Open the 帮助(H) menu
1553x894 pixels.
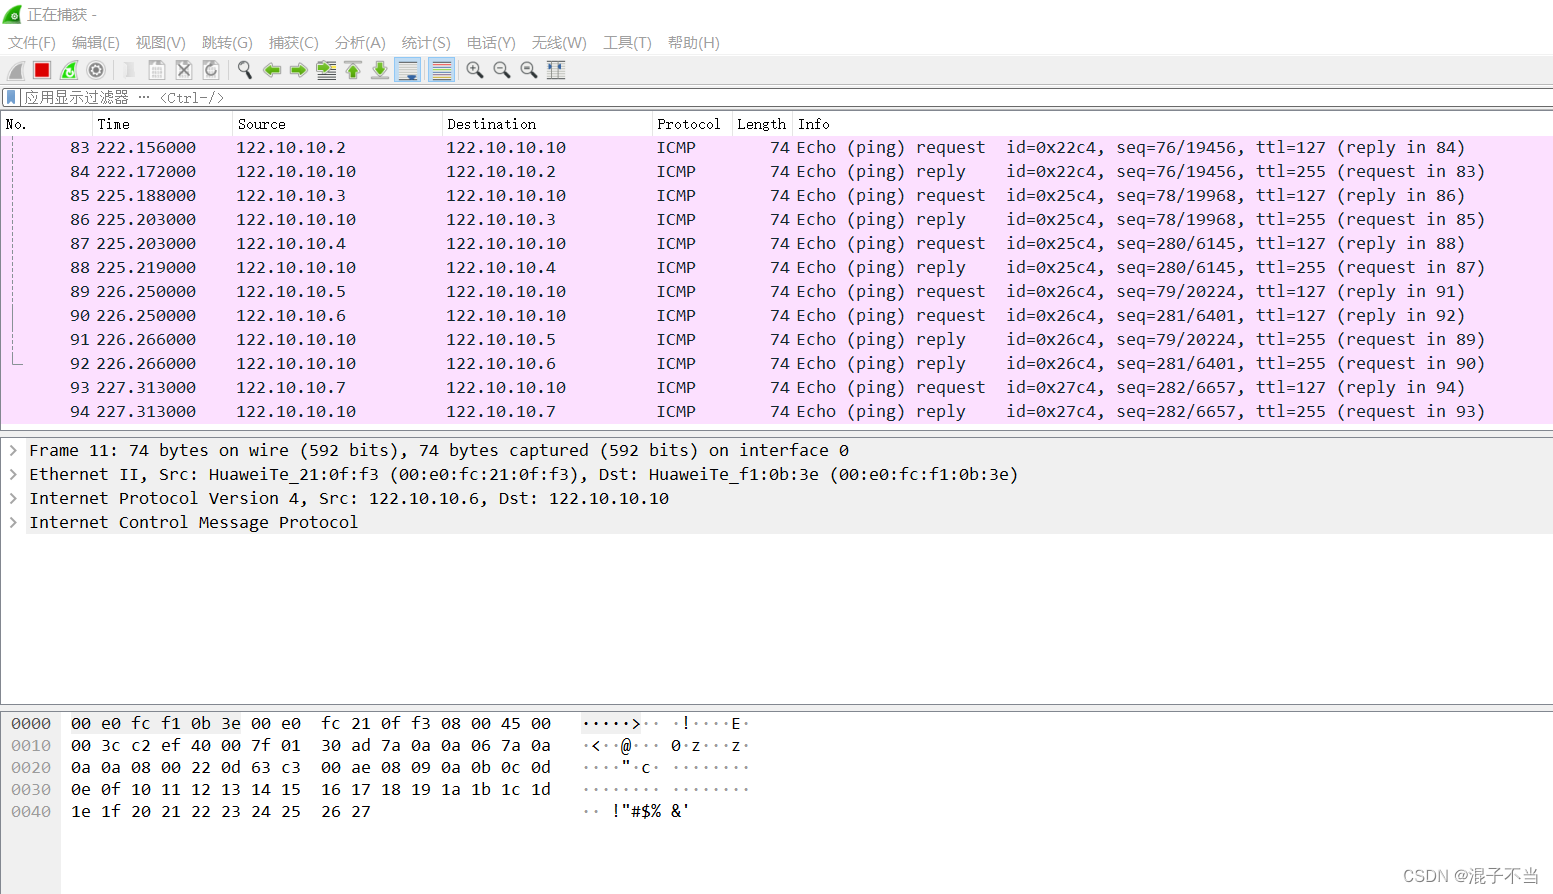point(694,43)
